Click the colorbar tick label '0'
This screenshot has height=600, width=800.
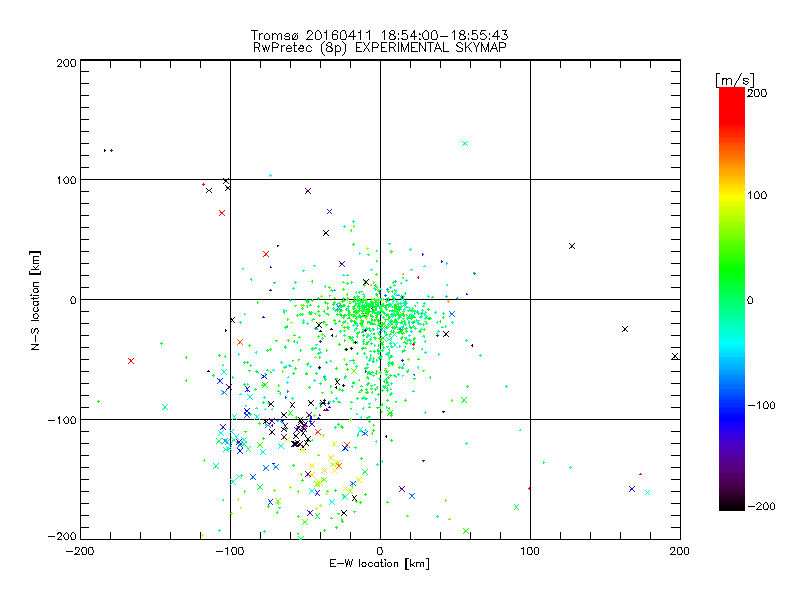(x=750, y=300)
